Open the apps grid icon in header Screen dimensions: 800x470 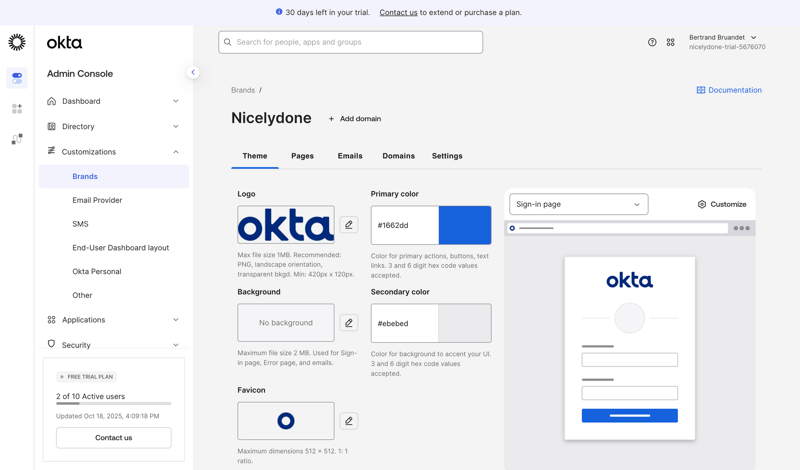670,42
